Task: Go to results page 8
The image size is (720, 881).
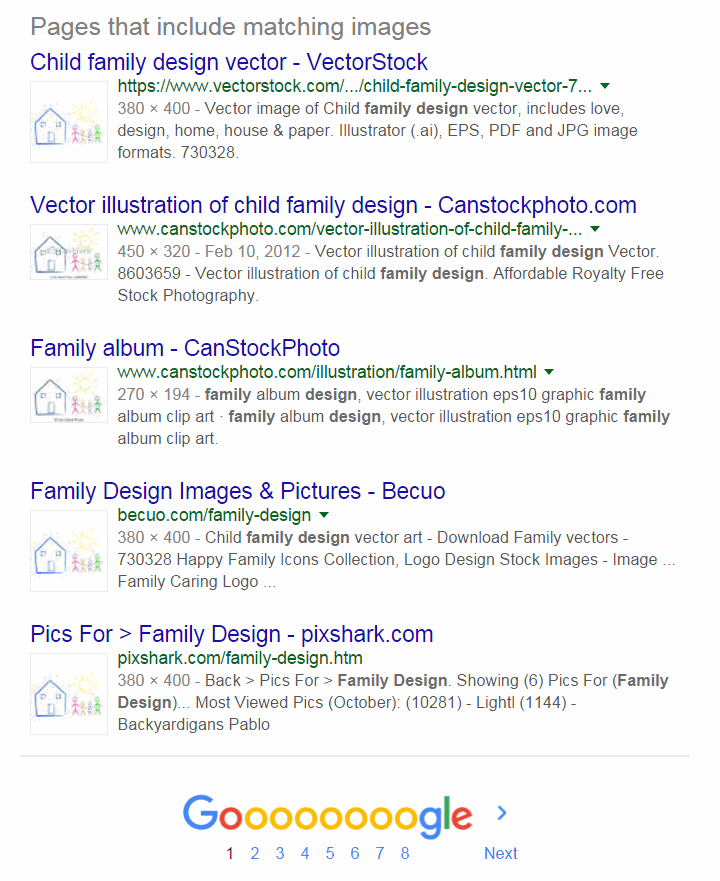Action: 405,853
